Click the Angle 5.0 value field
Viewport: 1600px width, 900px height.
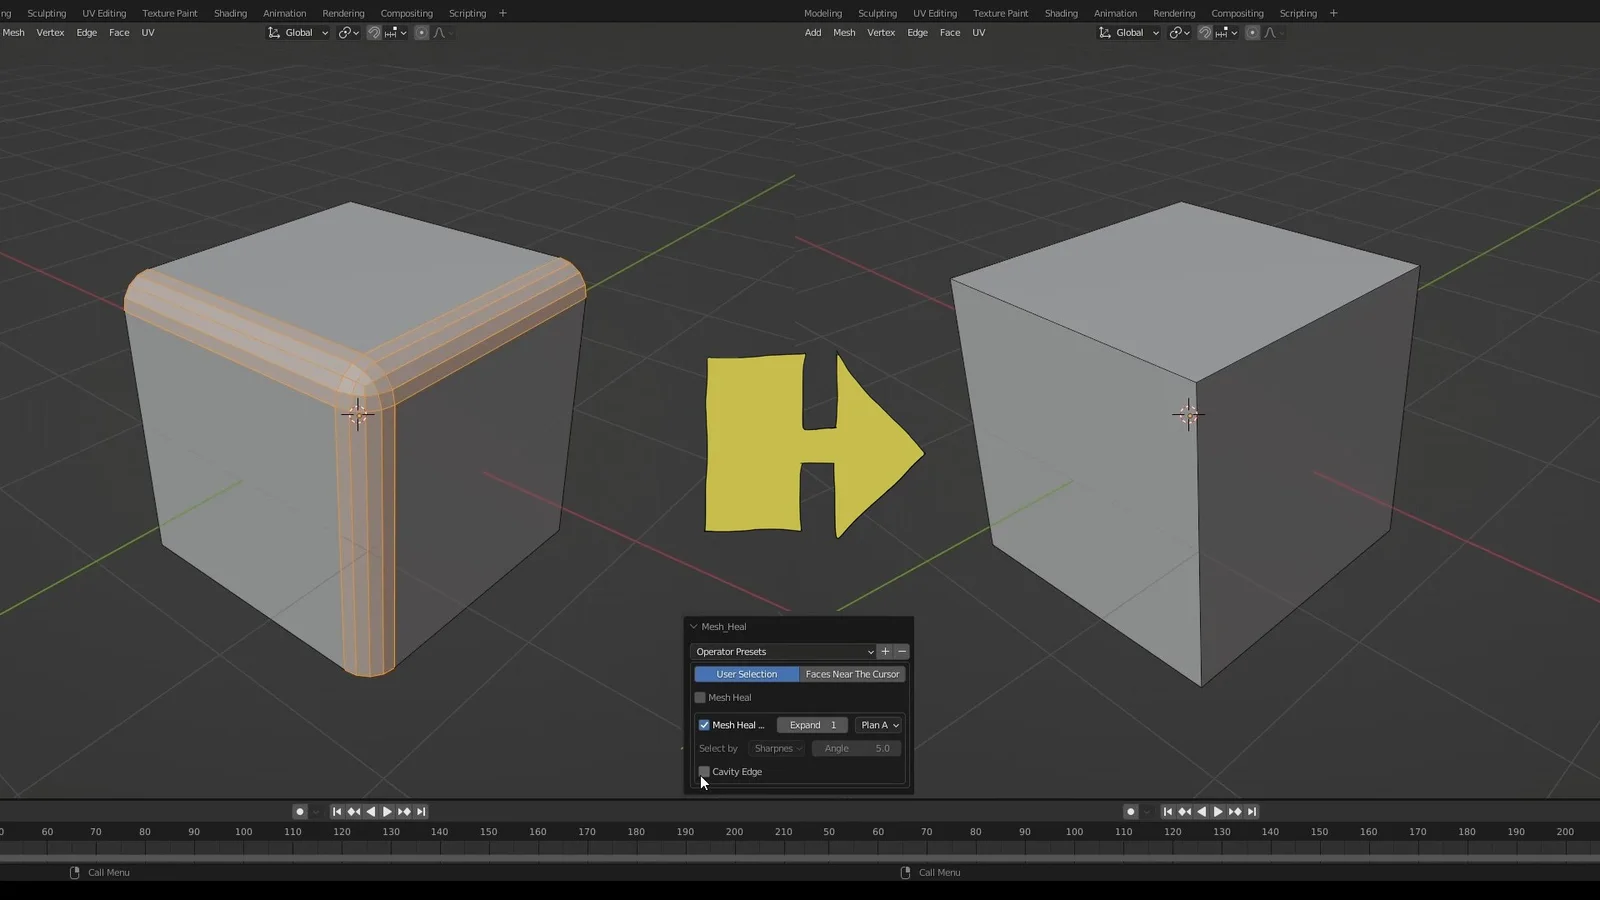coord(856,748)
